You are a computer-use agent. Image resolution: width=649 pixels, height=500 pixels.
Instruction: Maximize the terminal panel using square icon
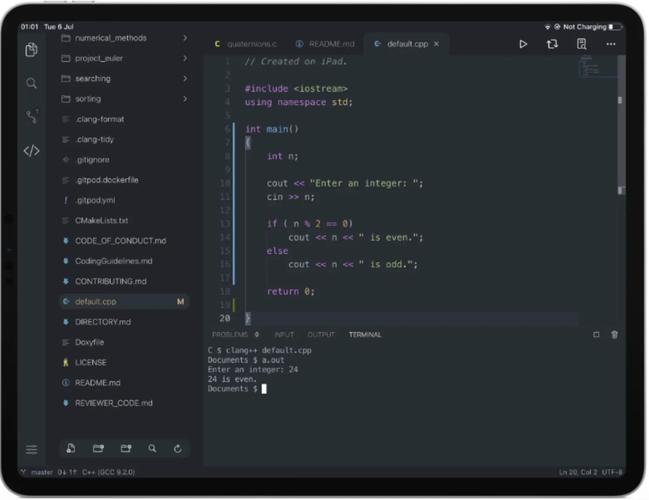(596, 334)
